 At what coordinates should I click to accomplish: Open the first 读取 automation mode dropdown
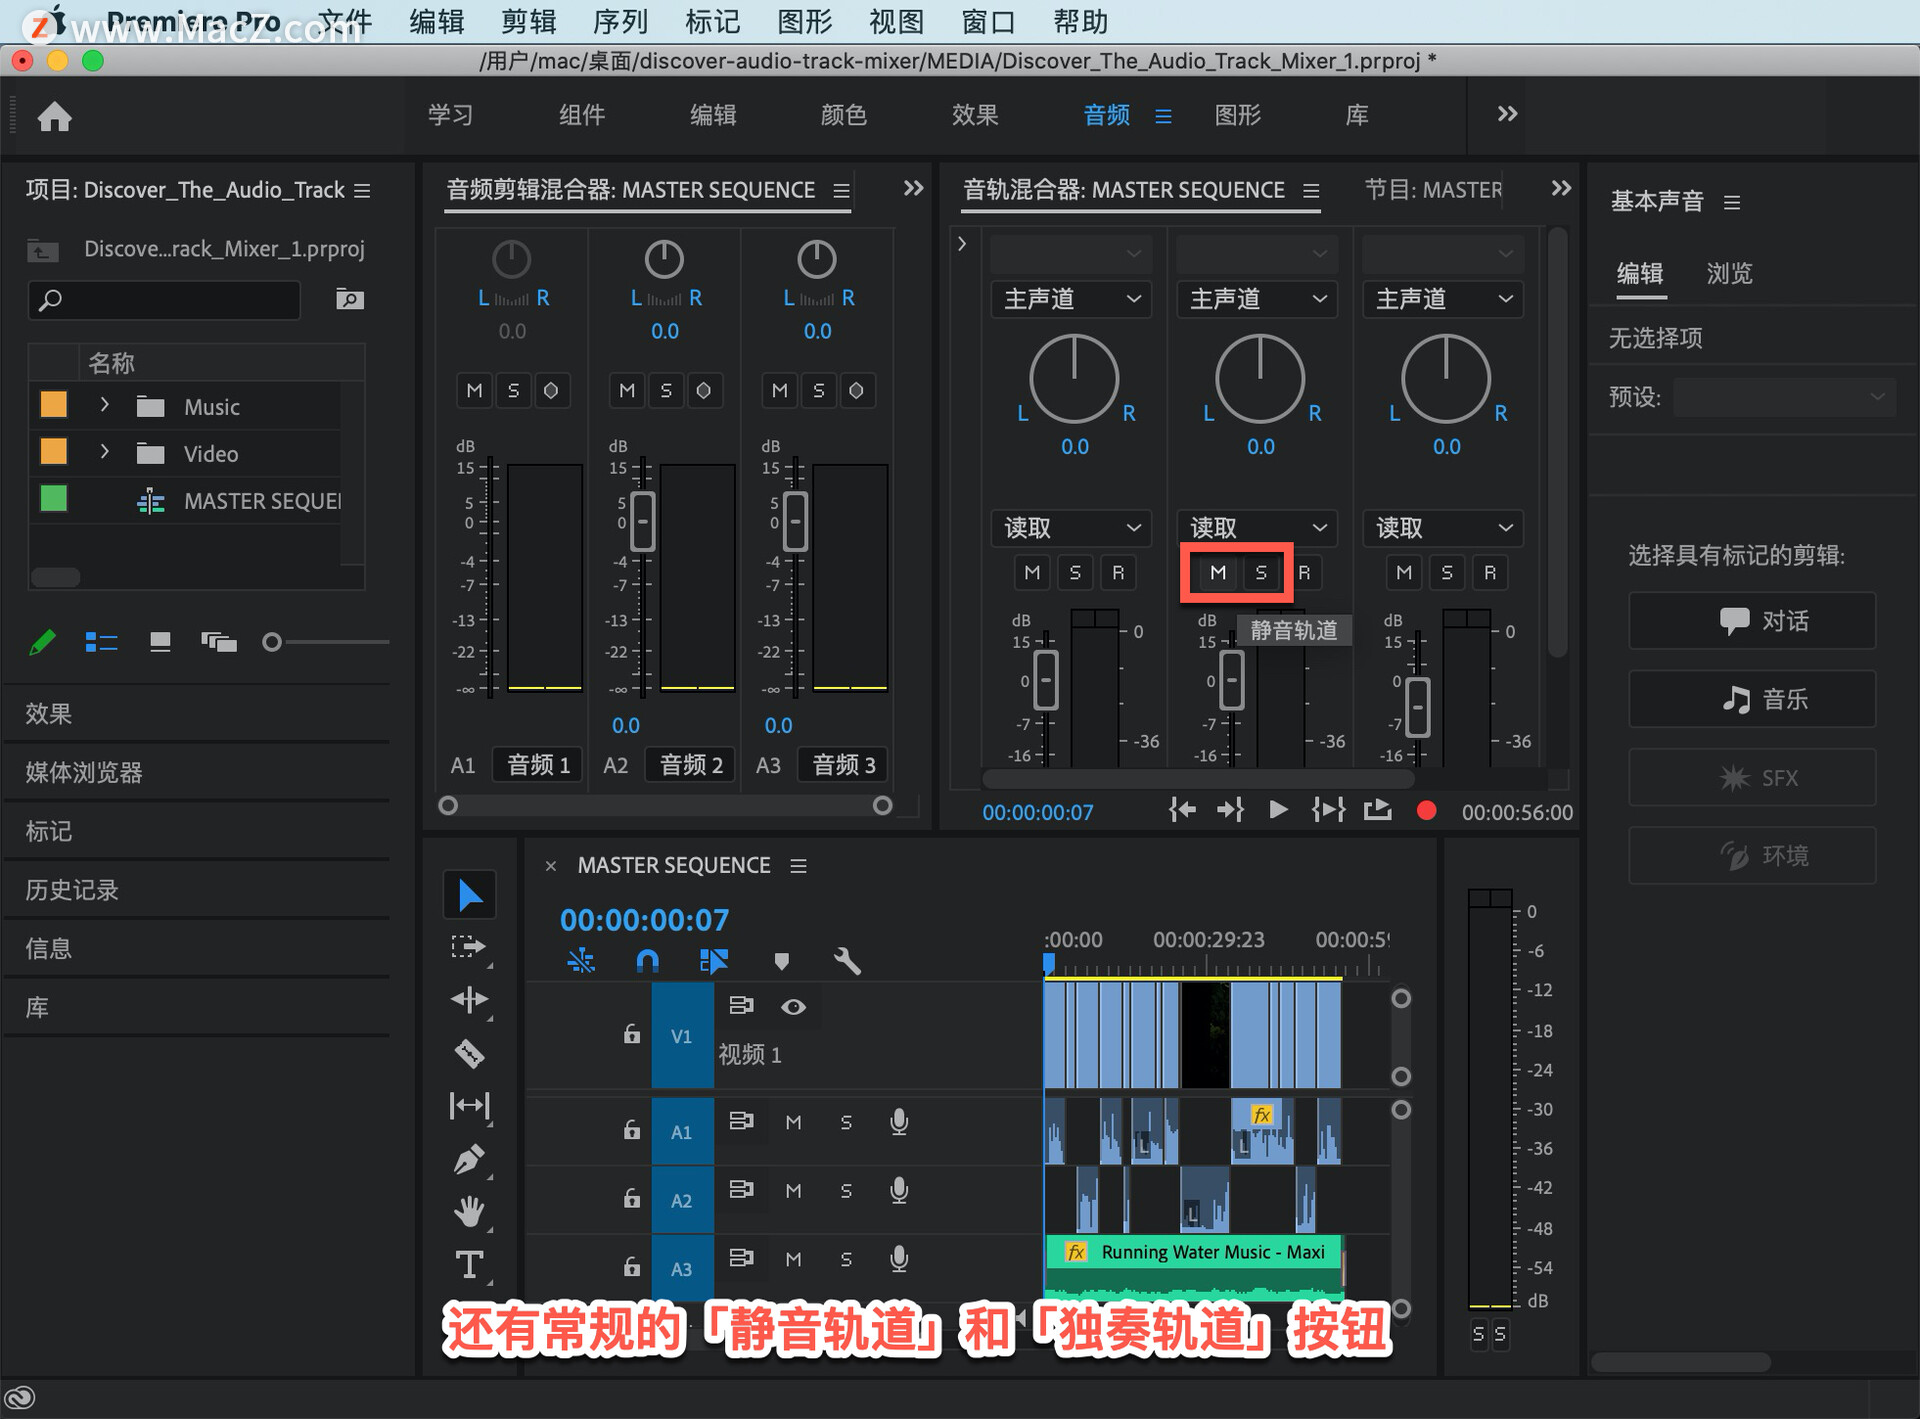pos(1071,527)
